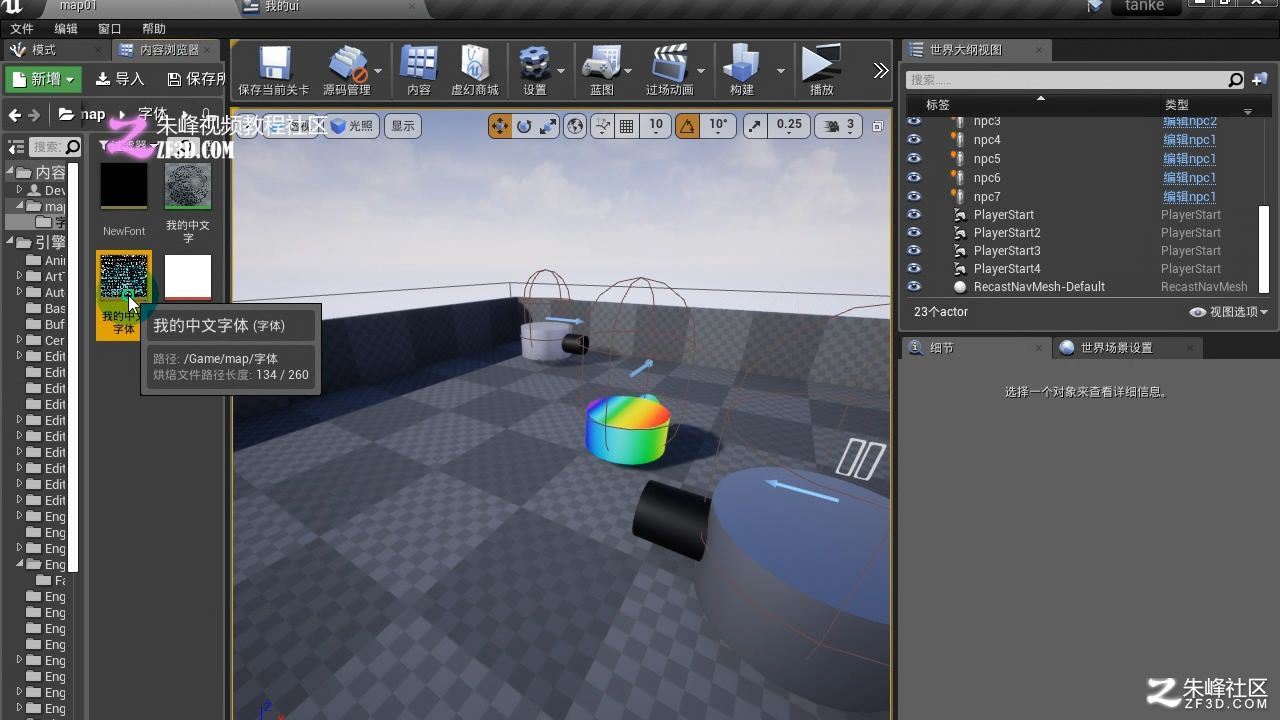The width and height of the screenshot is (1280, 720).
Task: Open the Lit (光照) view mode menu
Action: point(351,126)
